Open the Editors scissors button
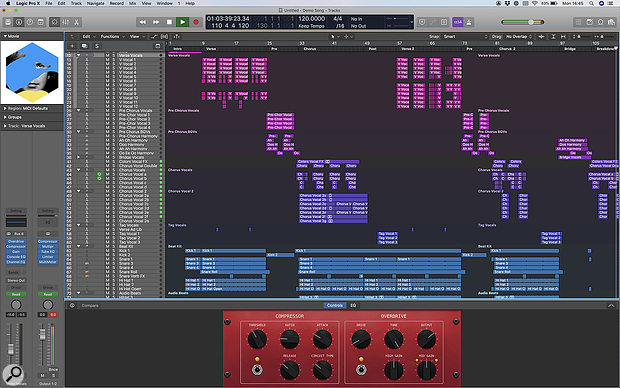Viewport: 620px width, 388px height. point(77,22)
